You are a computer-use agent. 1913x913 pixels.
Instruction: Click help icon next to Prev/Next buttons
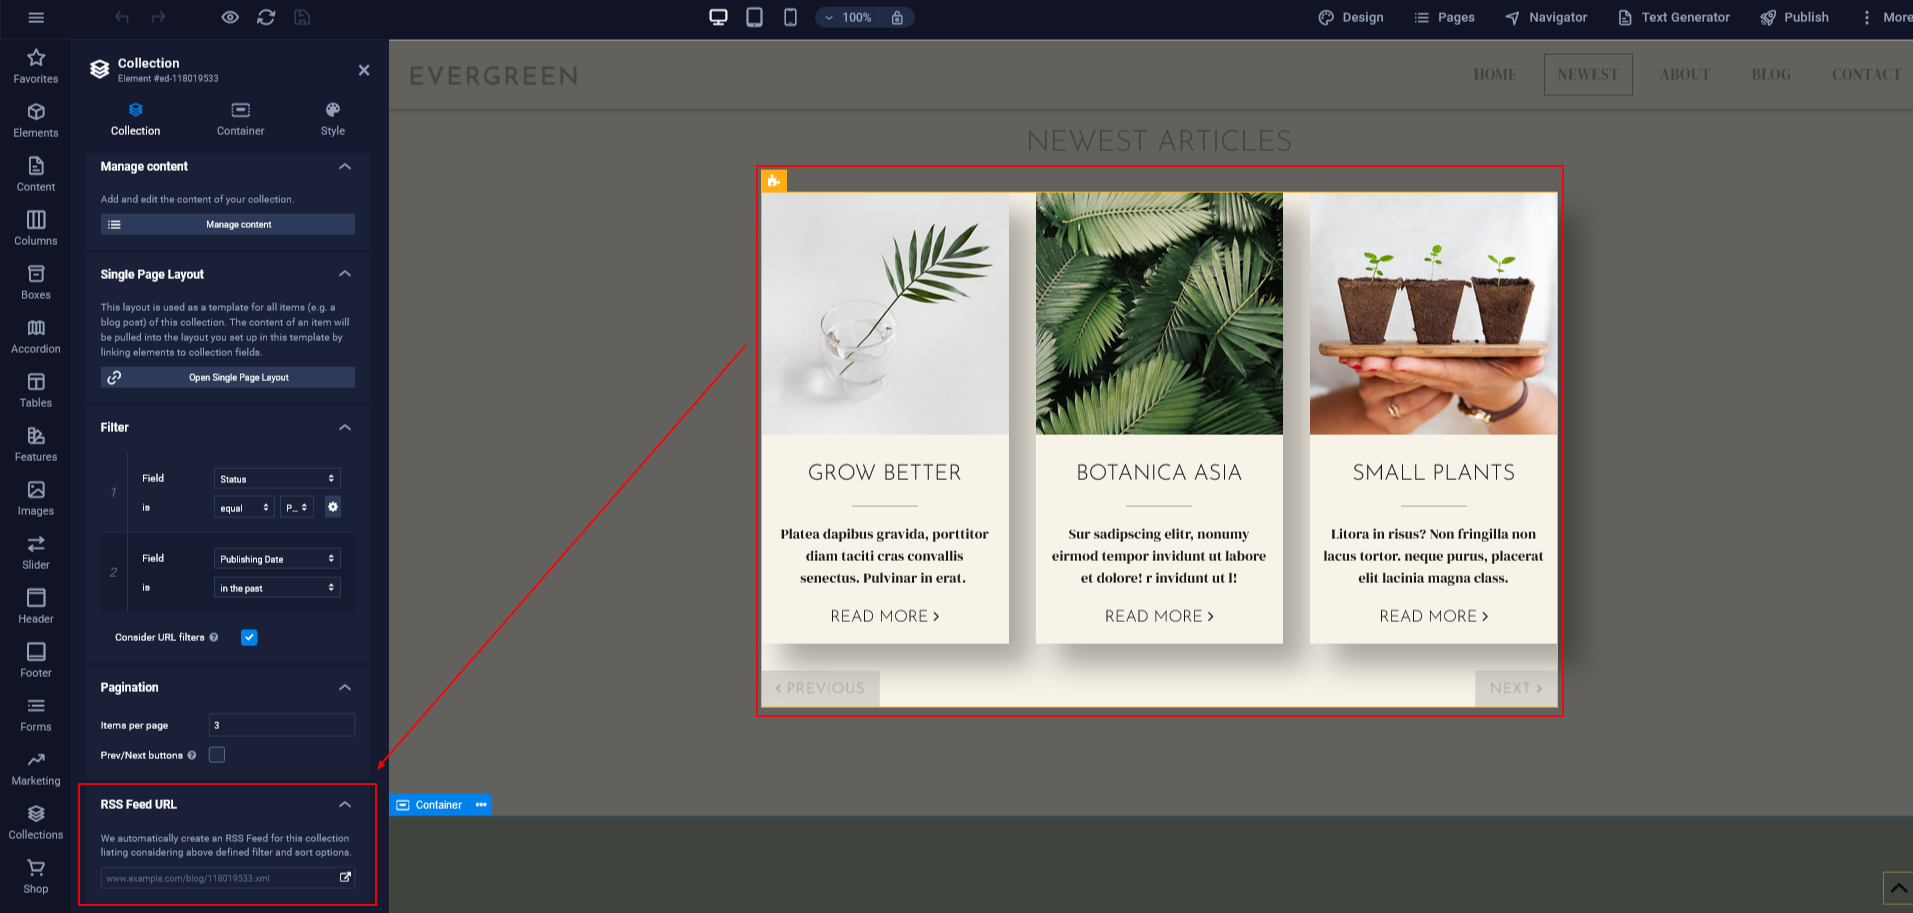point(192,755)
